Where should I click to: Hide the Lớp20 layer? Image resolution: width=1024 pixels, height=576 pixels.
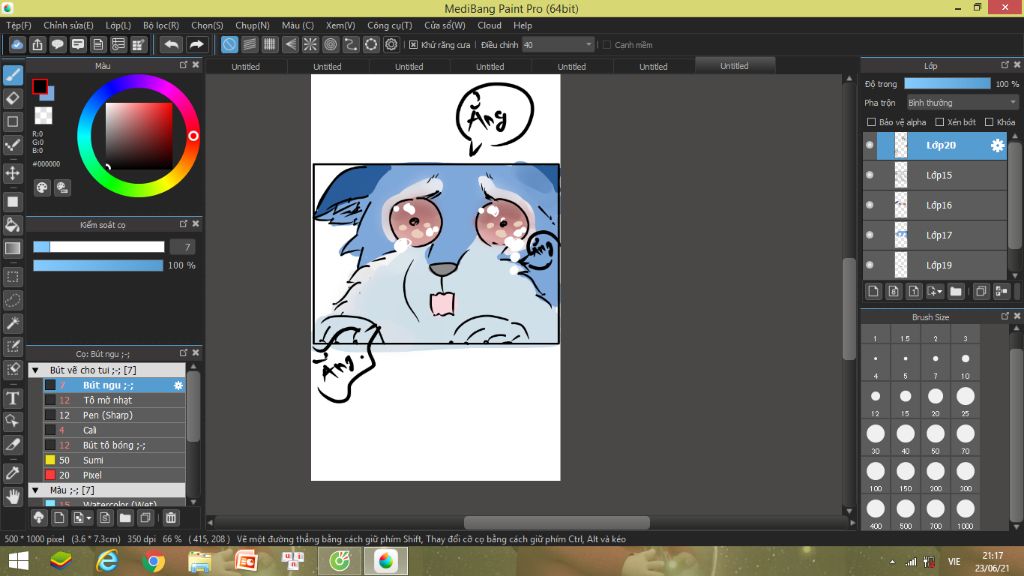[869, 145]
